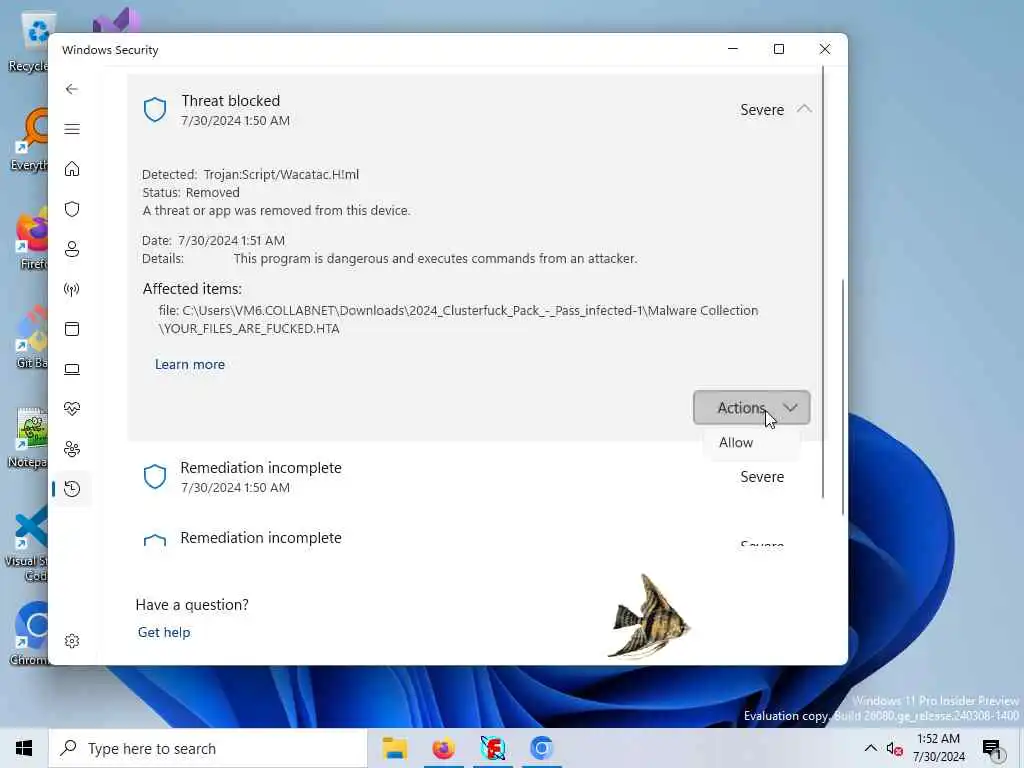Click the Get help link
Image resolution: width=1024 pixels, height=768 pixels.
pos(164,632)
